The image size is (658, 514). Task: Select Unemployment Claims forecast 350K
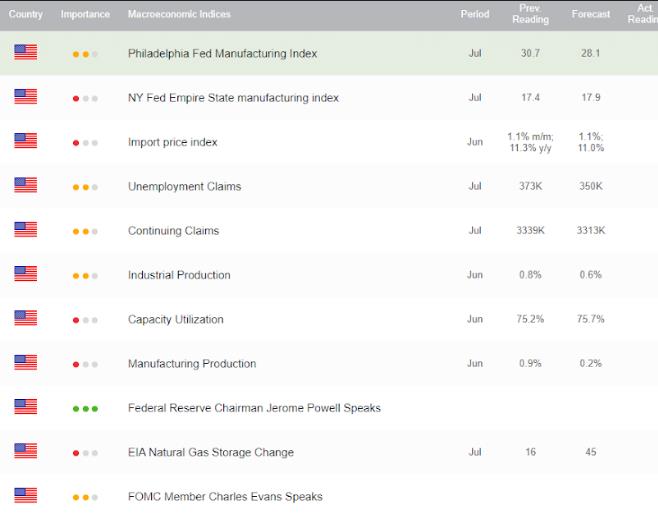coord(591,186)
